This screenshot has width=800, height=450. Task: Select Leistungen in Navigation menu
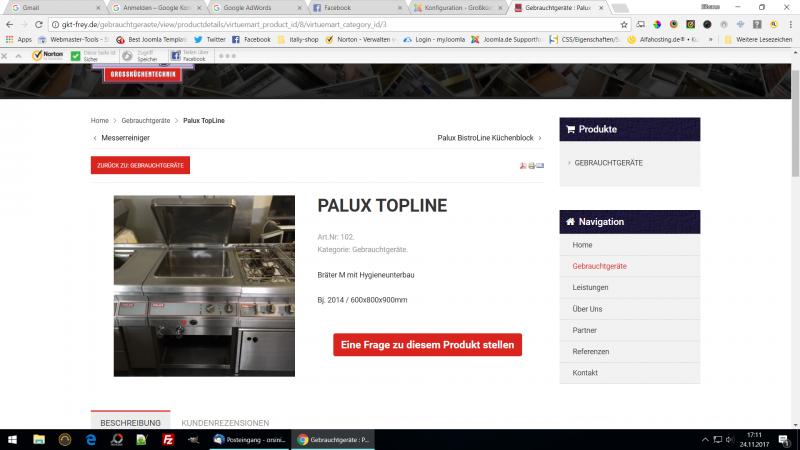pos(590,287)
